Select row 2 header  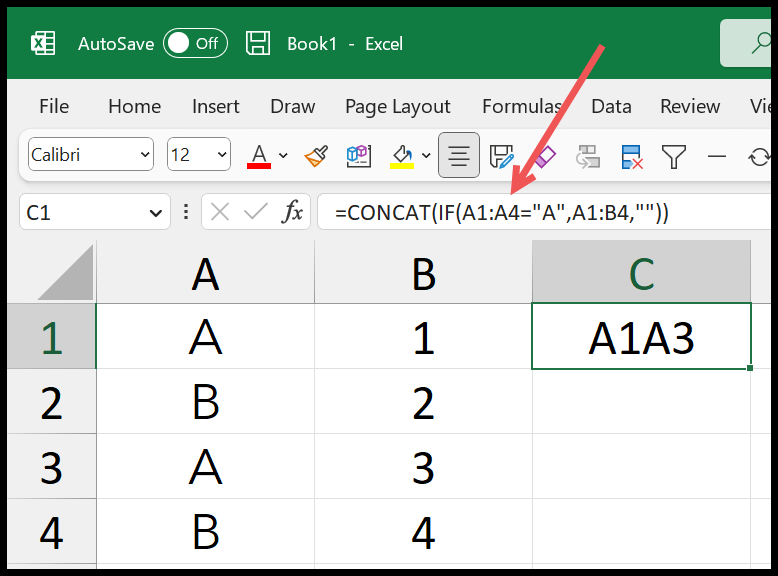(52, 401)
